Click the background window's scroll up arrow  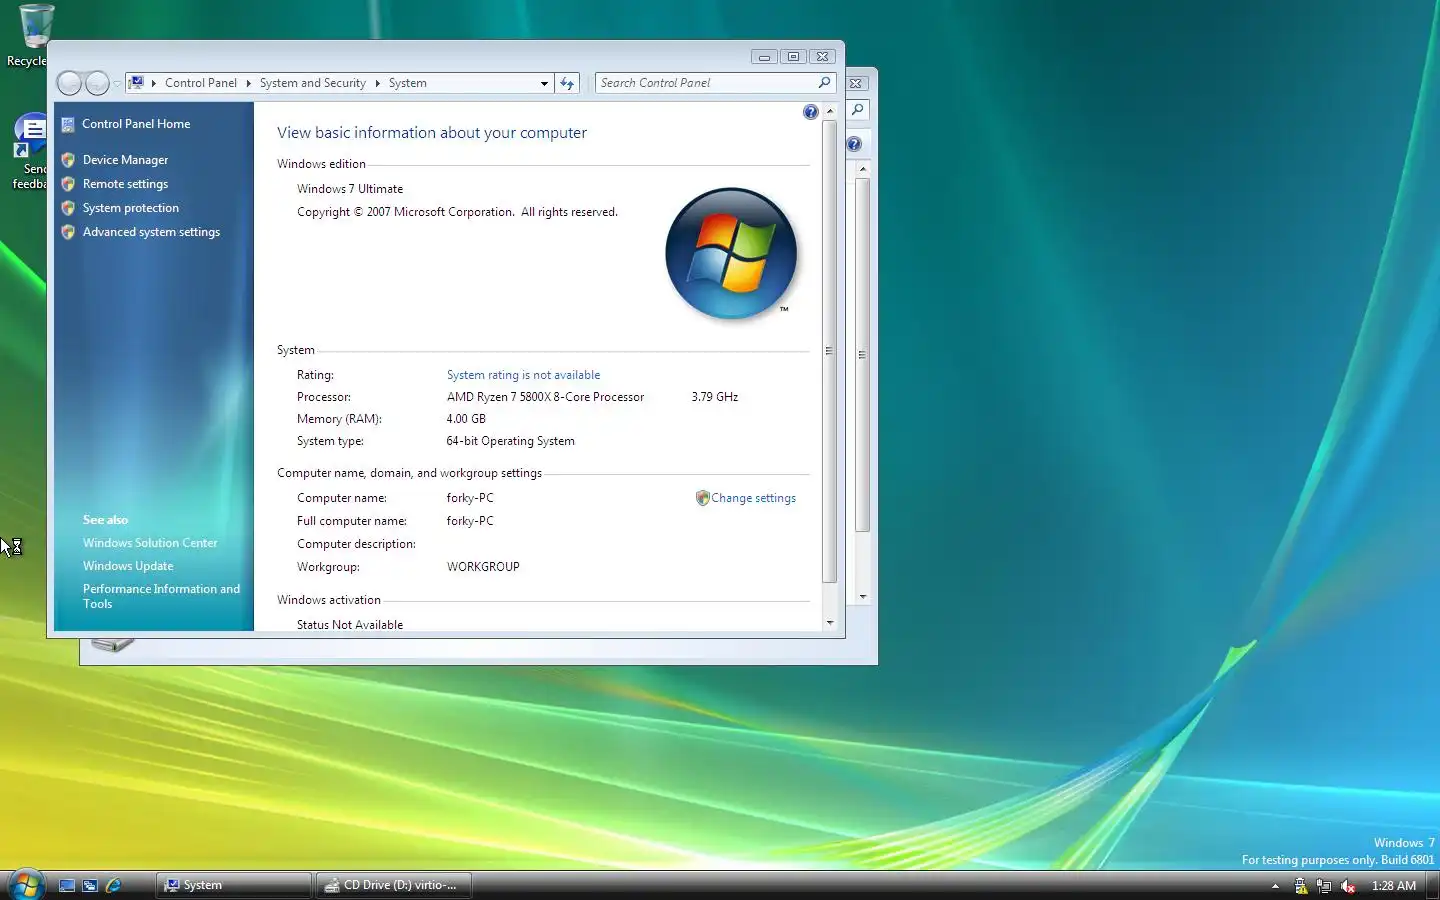(862, 169)
